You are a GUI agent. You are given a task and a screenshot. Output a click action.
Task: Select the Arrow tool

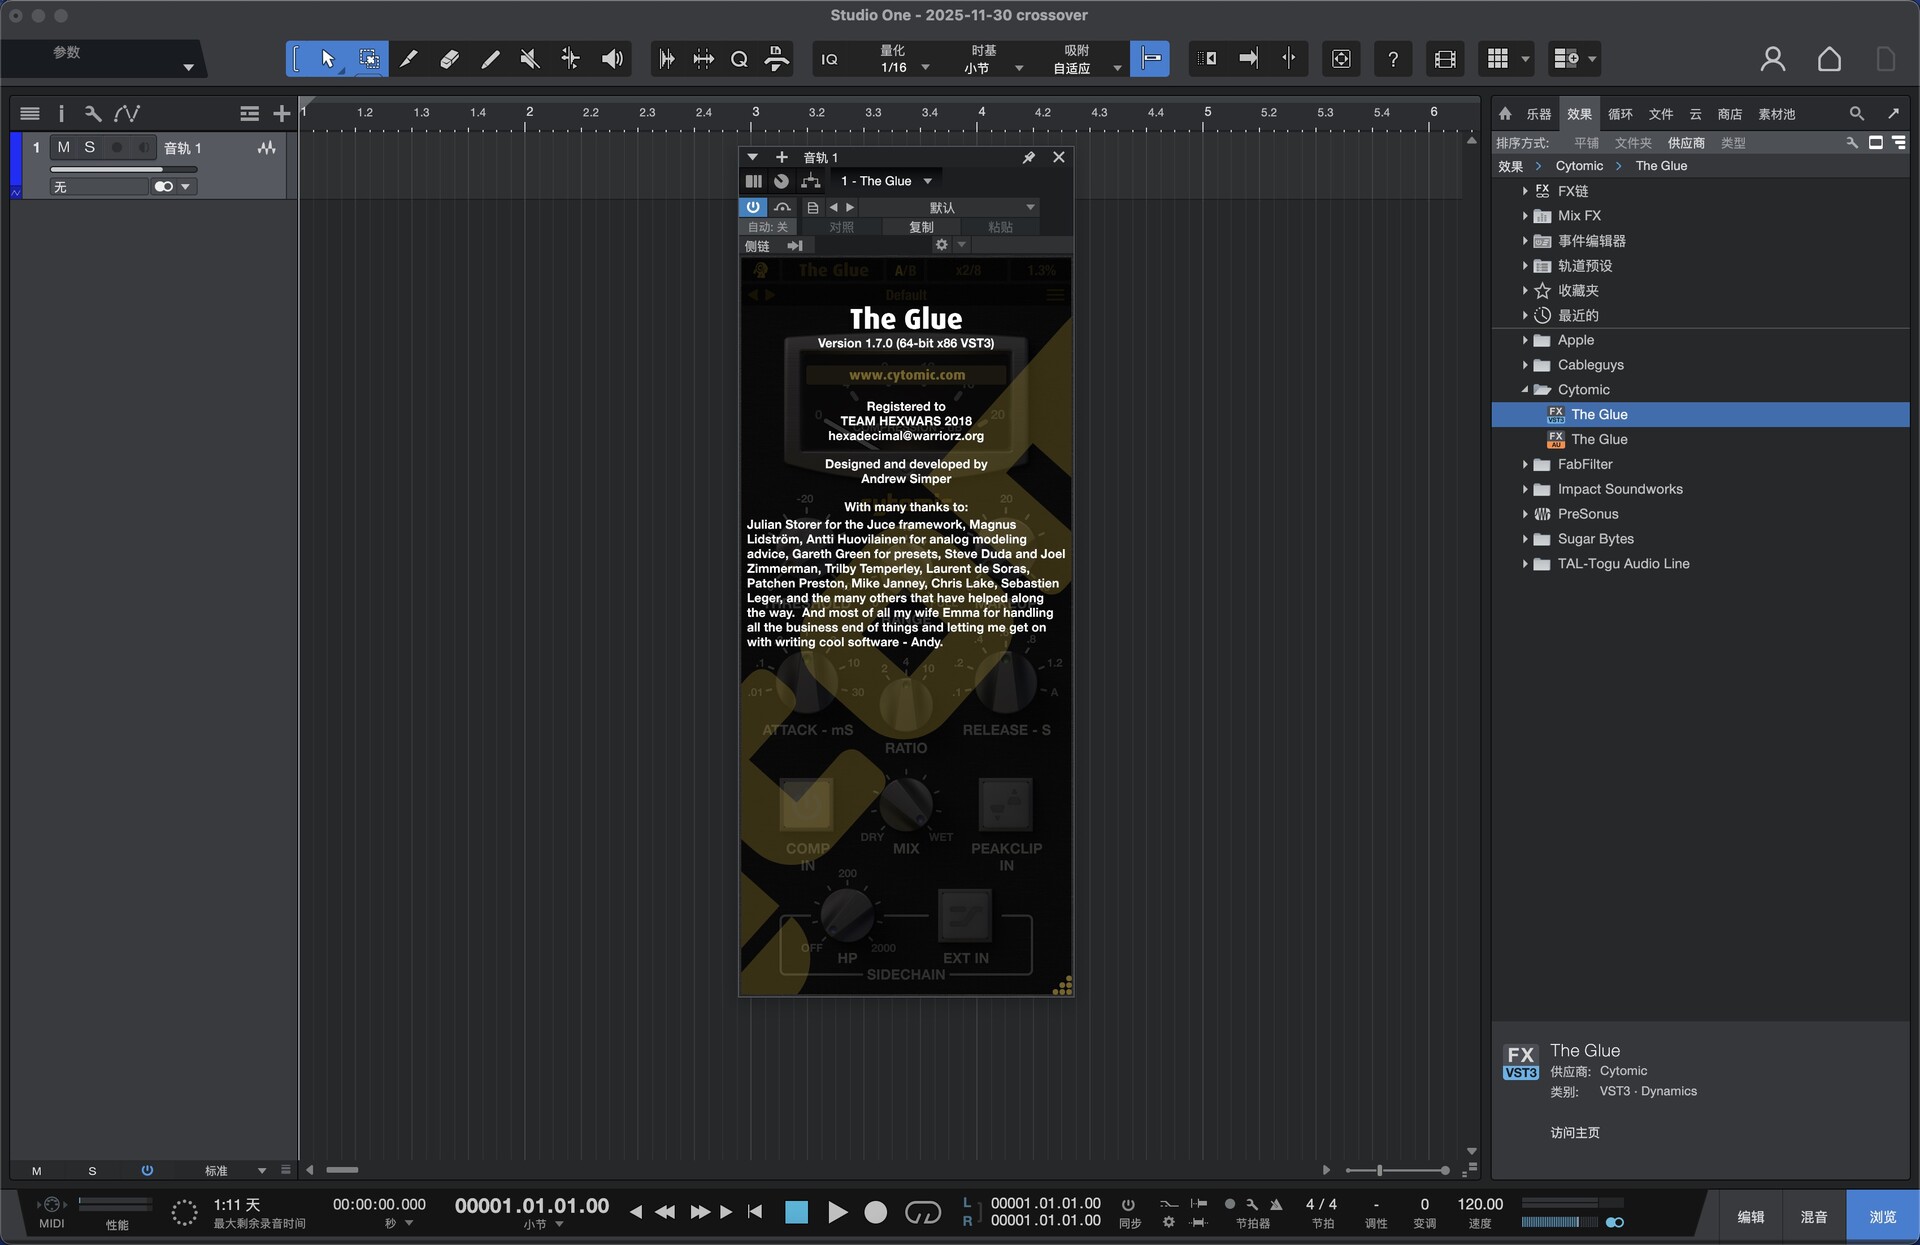pos(328,58)
